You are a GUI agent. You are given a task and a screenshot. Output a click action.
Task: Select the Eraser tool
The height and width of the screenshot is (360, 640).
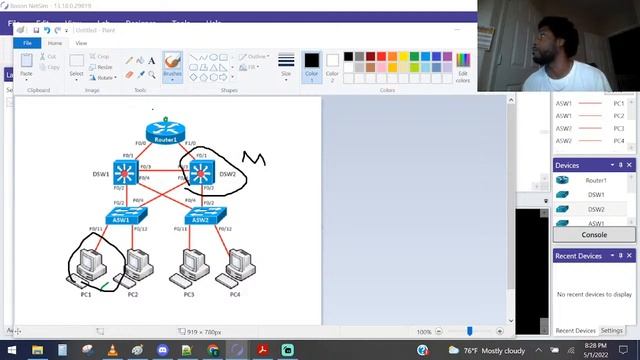[x=129, y=75]
